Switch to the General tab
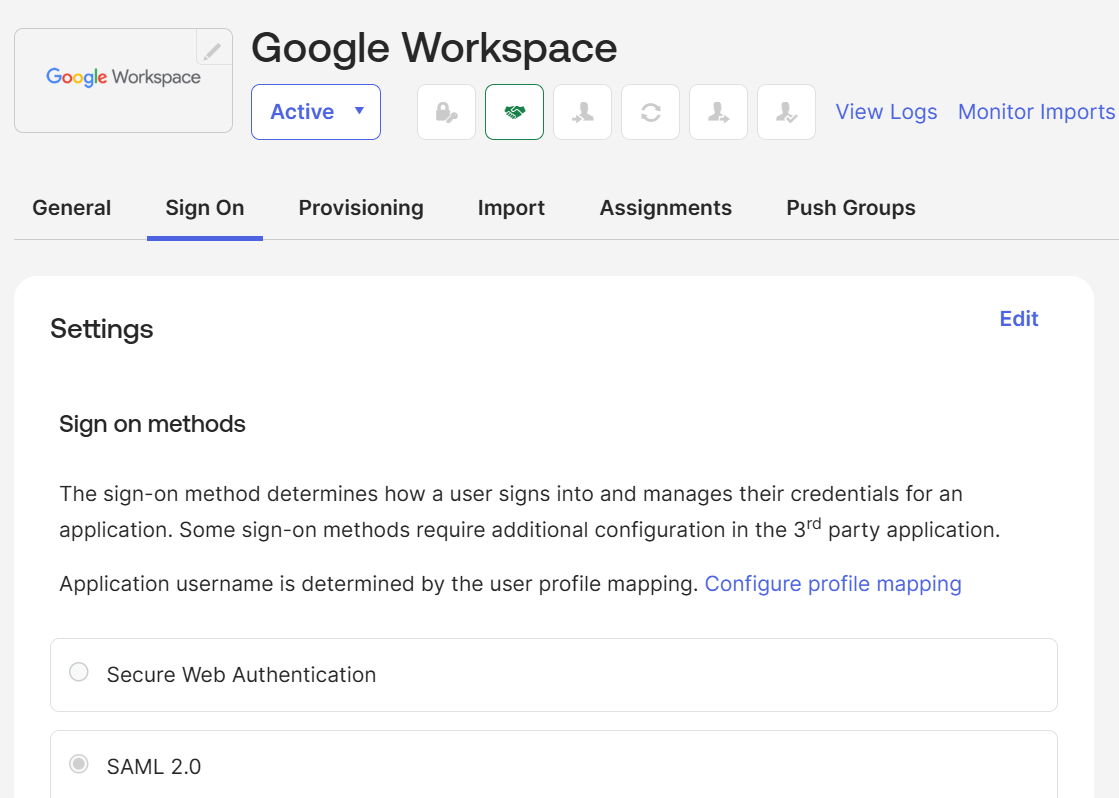Screen dimensions: 1119x798 click(71, 208)
